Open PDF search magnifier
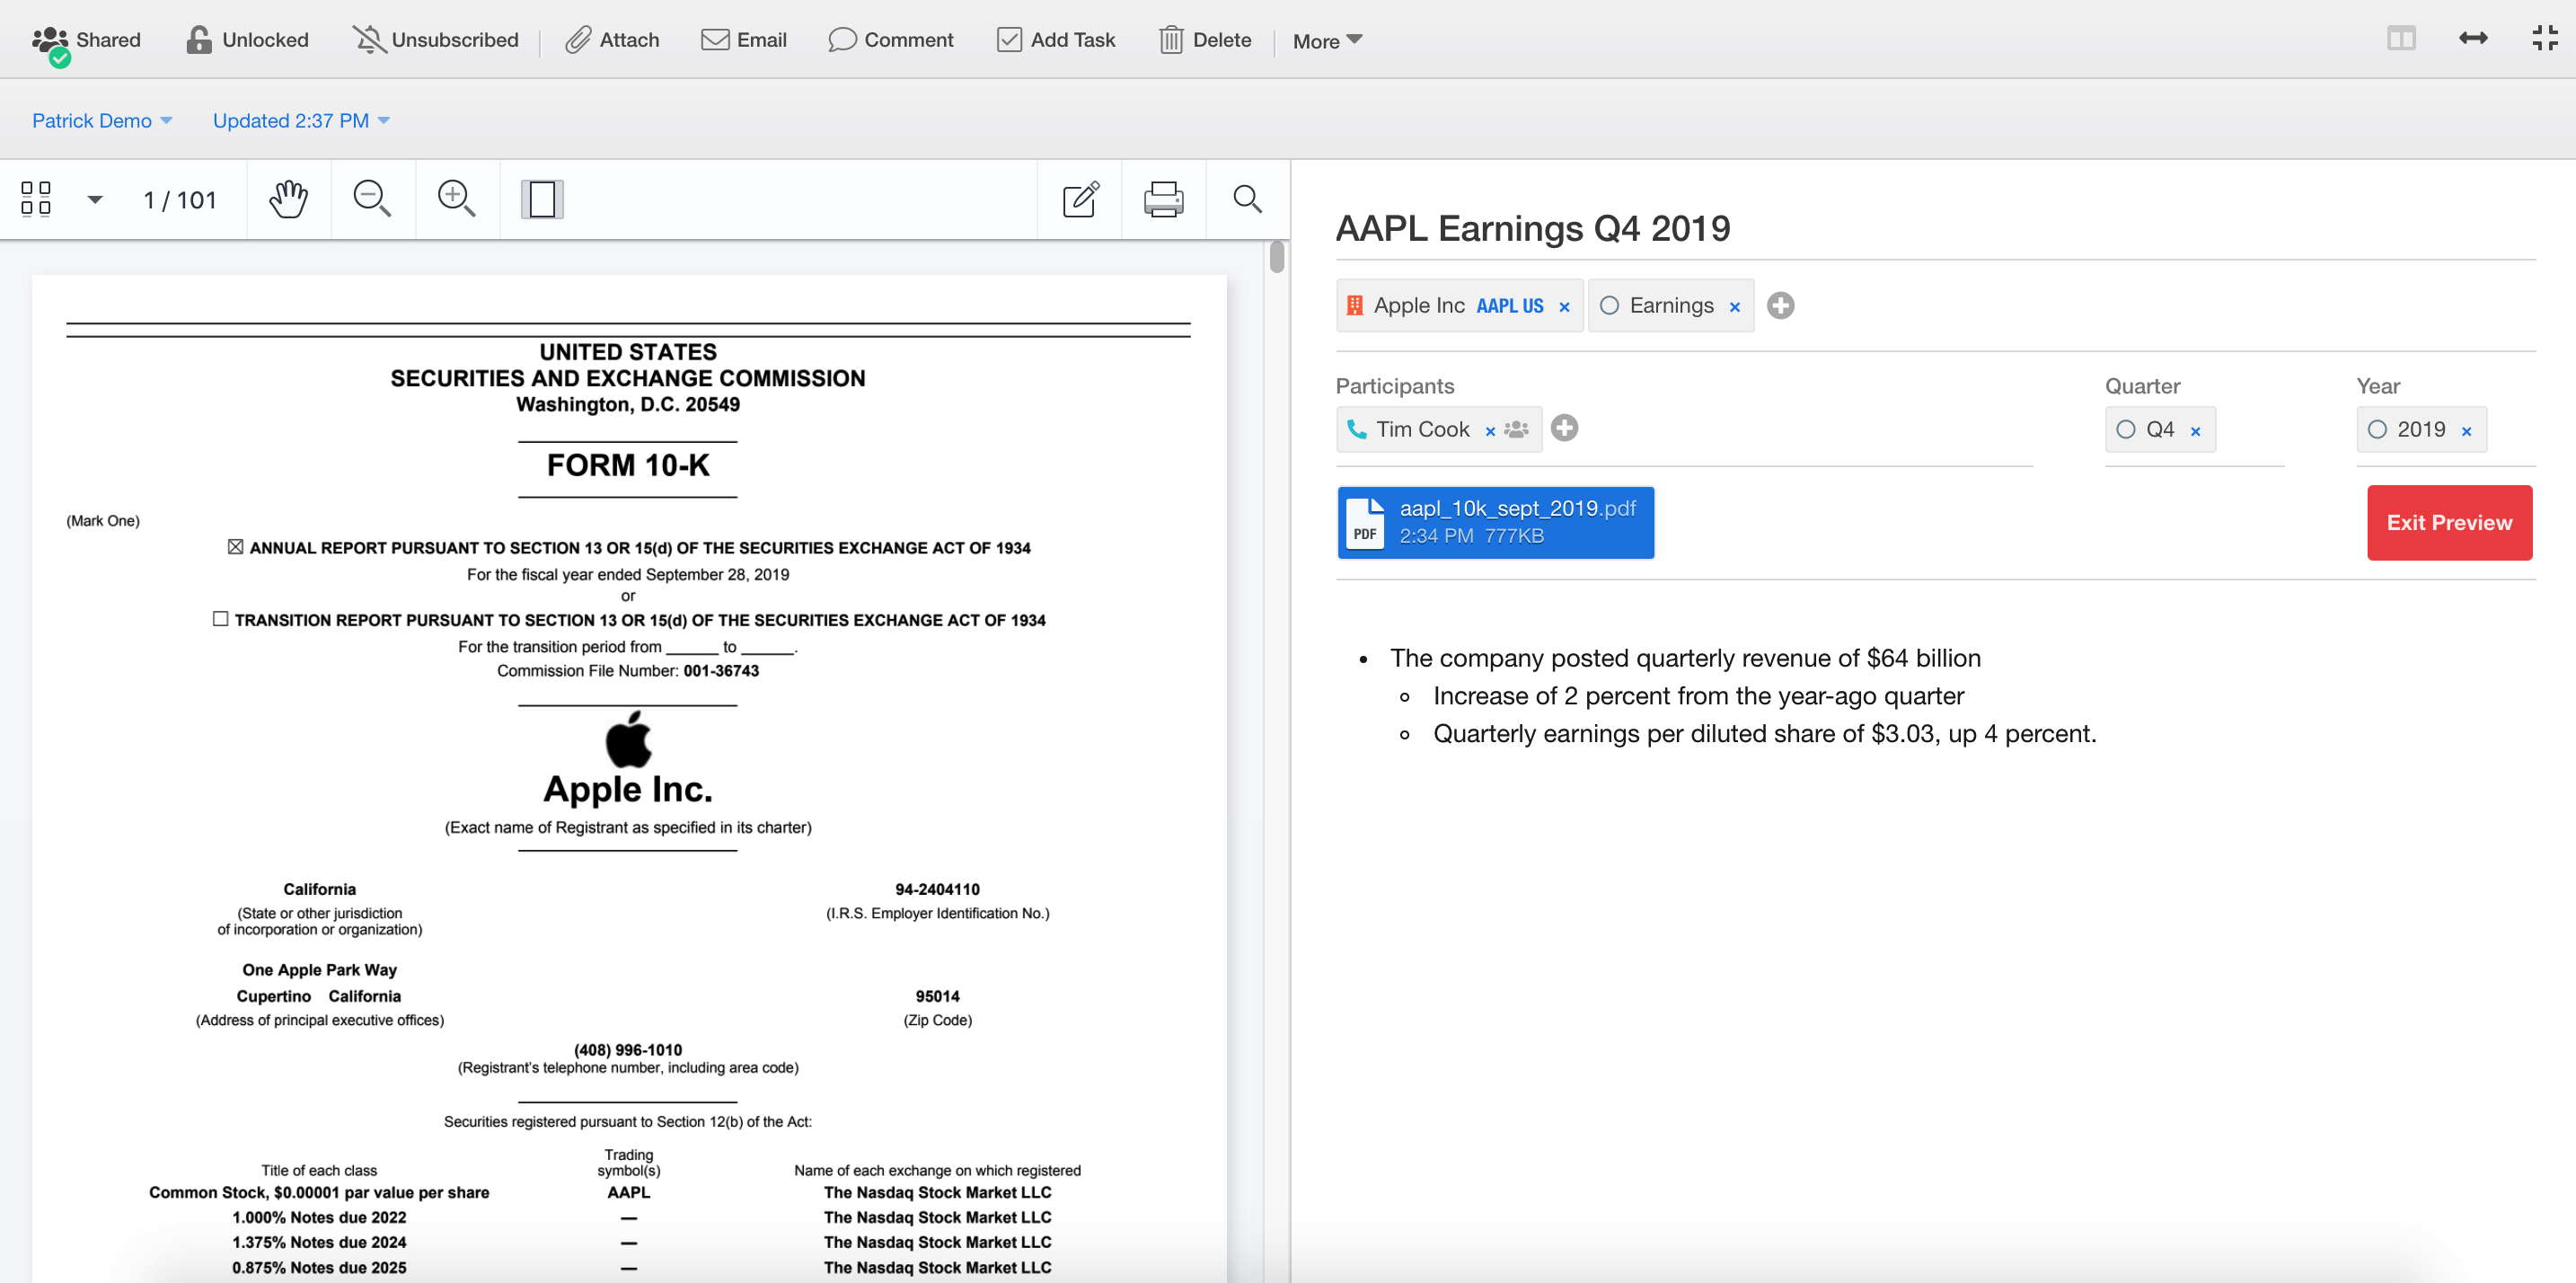 [1247, 199]
